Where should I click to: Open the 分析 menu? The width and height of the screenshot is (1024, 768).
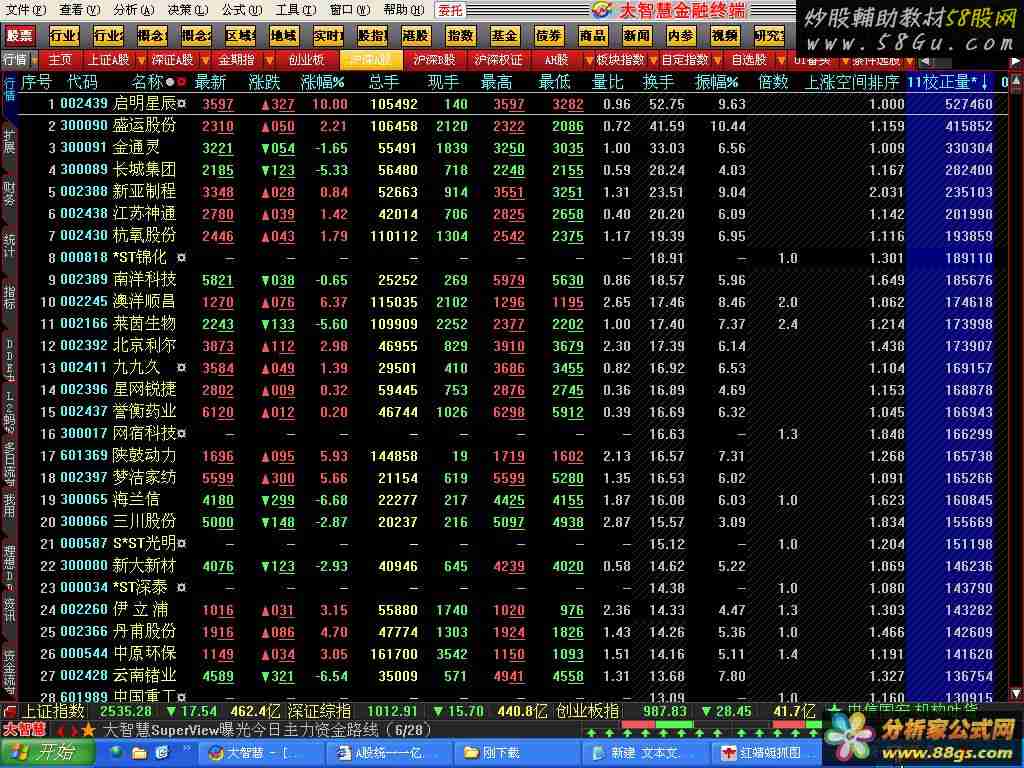tap(133, 10)
